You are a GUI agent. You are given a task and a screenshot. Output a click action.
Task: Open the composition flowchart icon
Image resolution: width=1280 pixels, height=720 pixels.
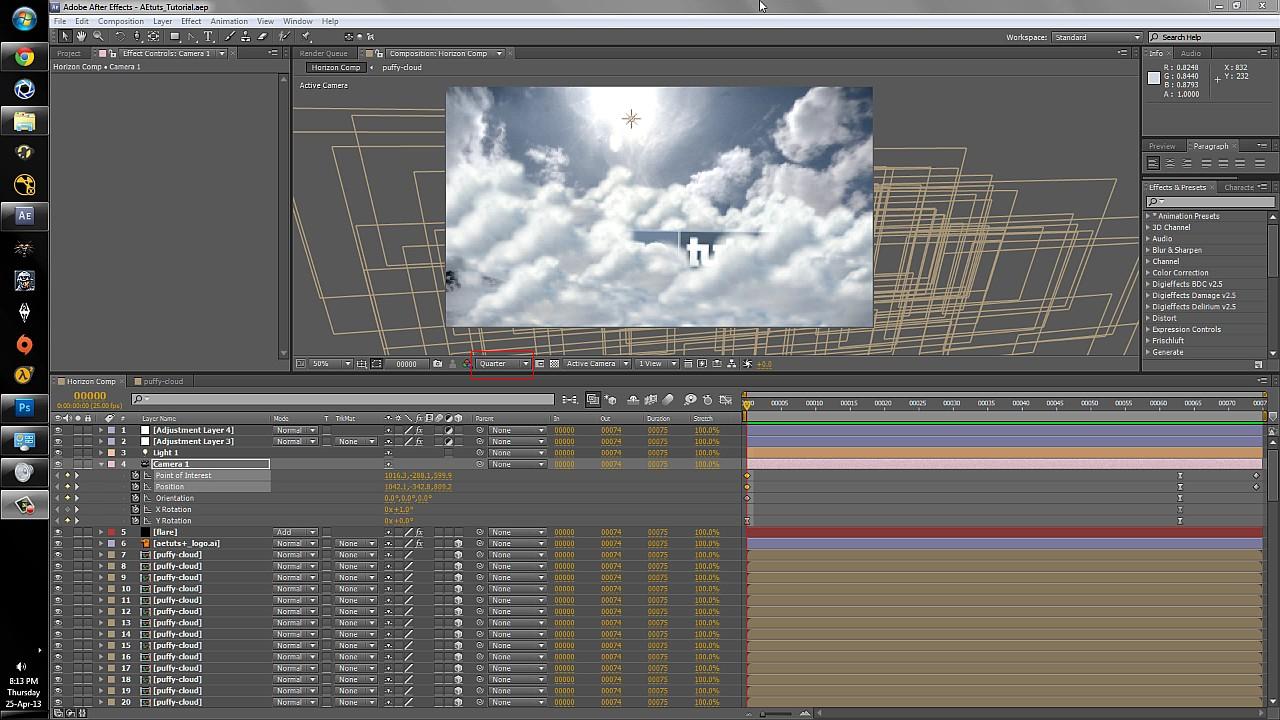click(732, 364)
